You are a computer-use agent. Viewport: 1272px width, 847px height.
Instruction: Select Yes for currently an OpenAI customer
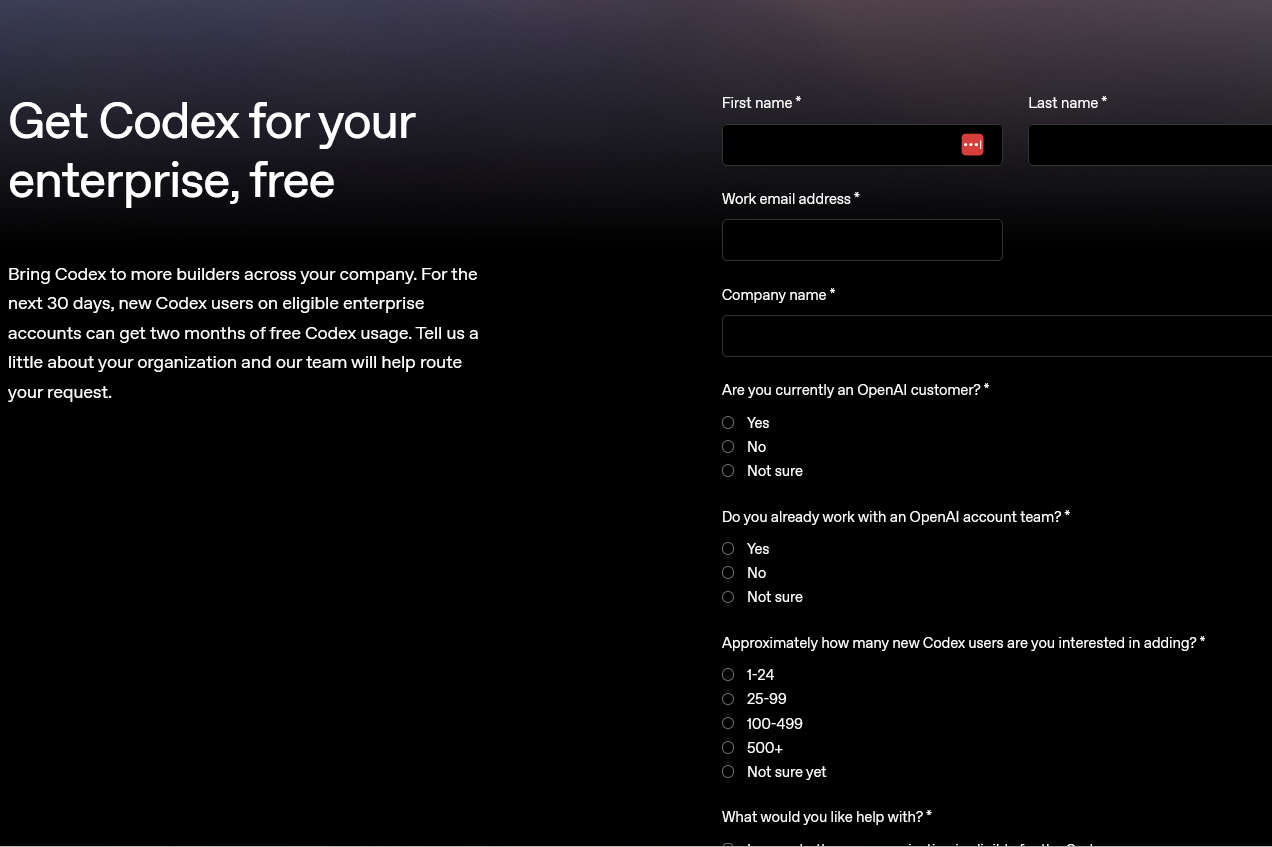click(x=728, y=423)
